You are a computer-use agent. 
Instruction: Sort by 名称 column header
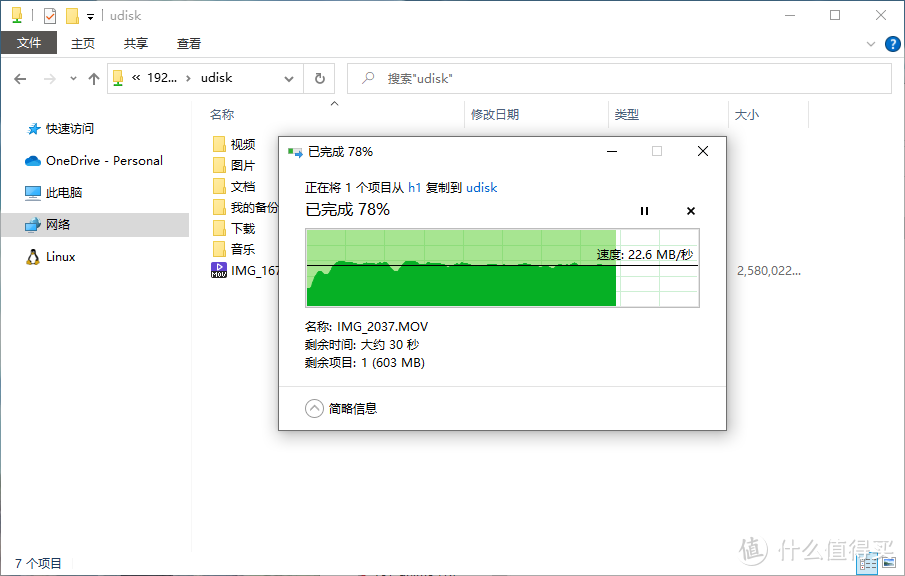[x=222, y=115]
